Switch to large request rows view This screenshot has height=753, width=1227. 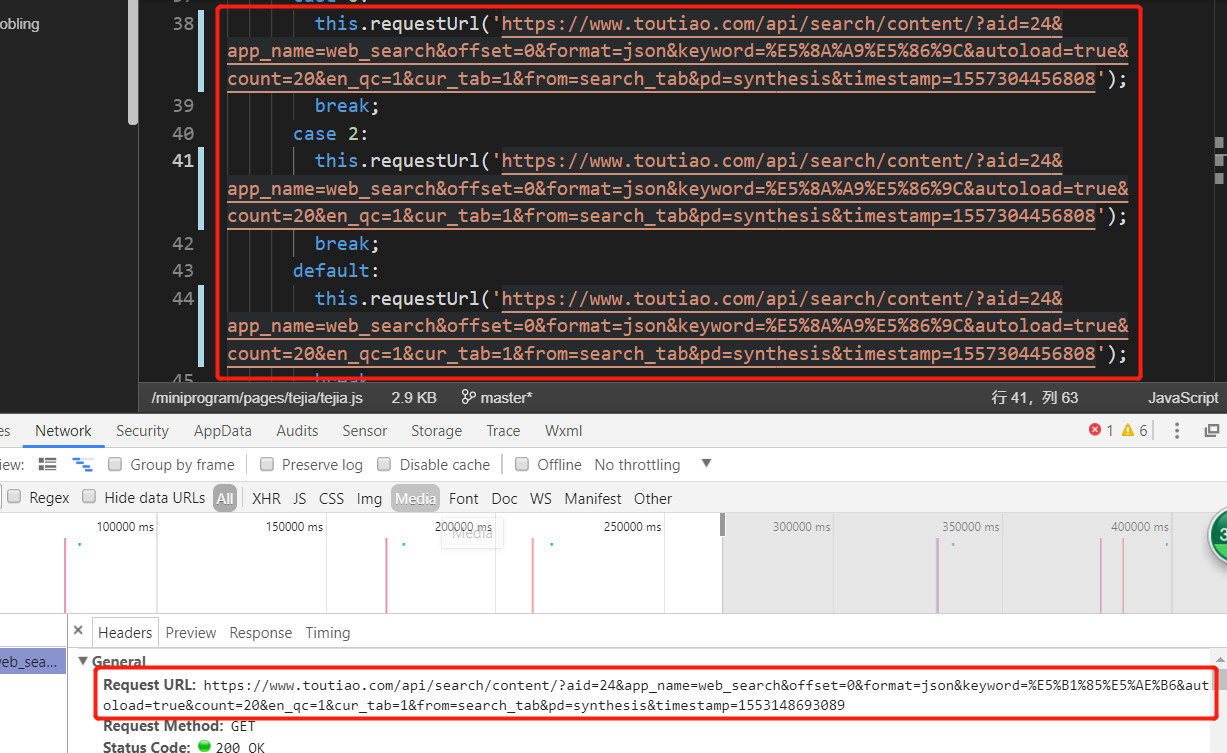[x=47, y=464]
